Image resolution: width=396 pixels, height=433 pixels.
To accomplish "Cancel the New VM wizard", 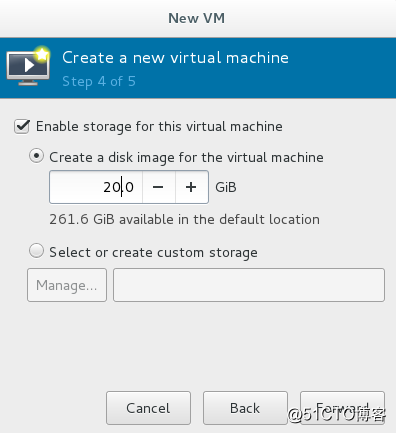I will click(x=148, y=408).
